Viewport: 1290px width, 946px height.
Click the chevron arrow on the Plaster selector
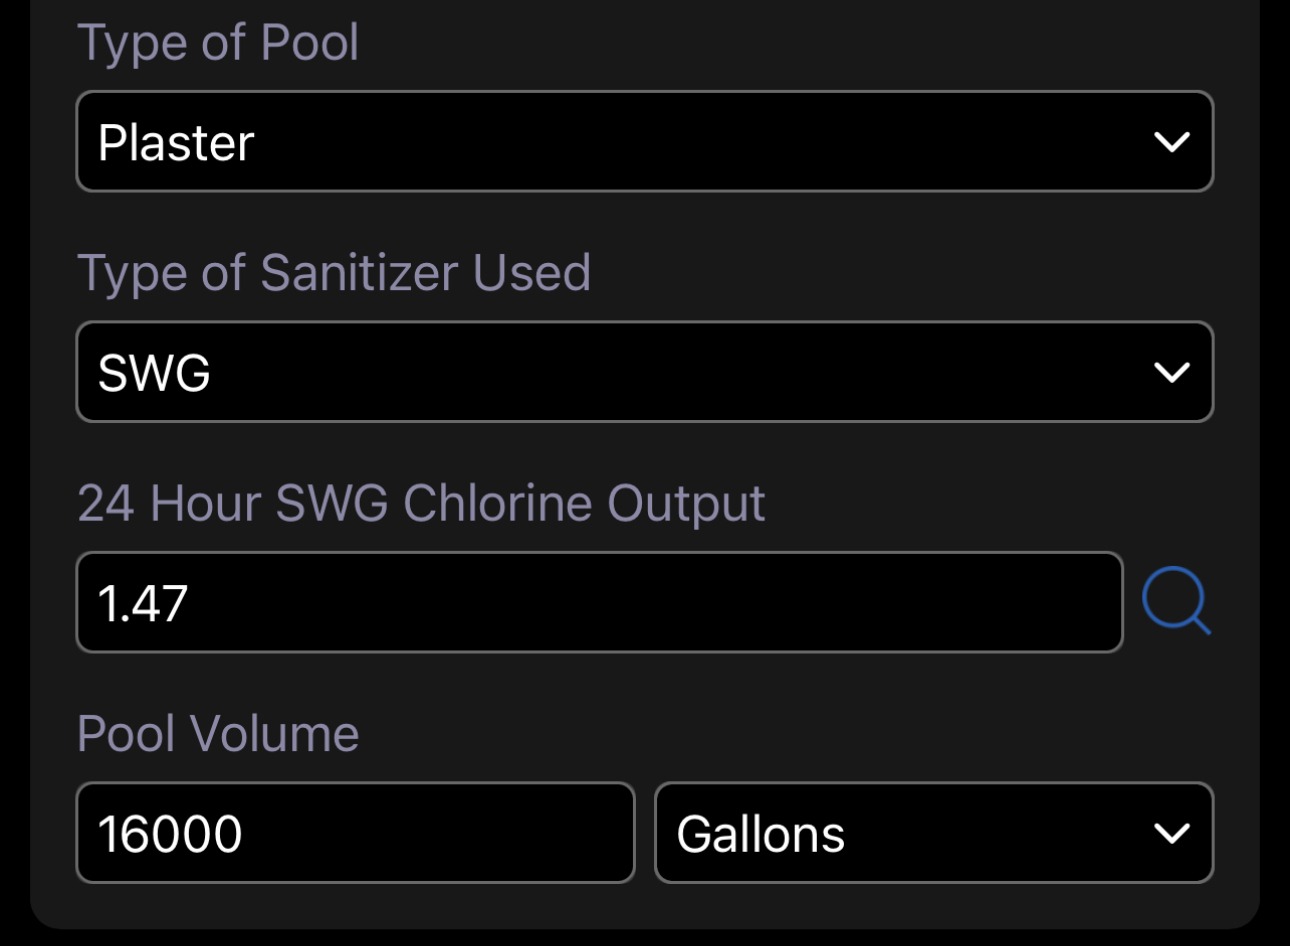1171,141
